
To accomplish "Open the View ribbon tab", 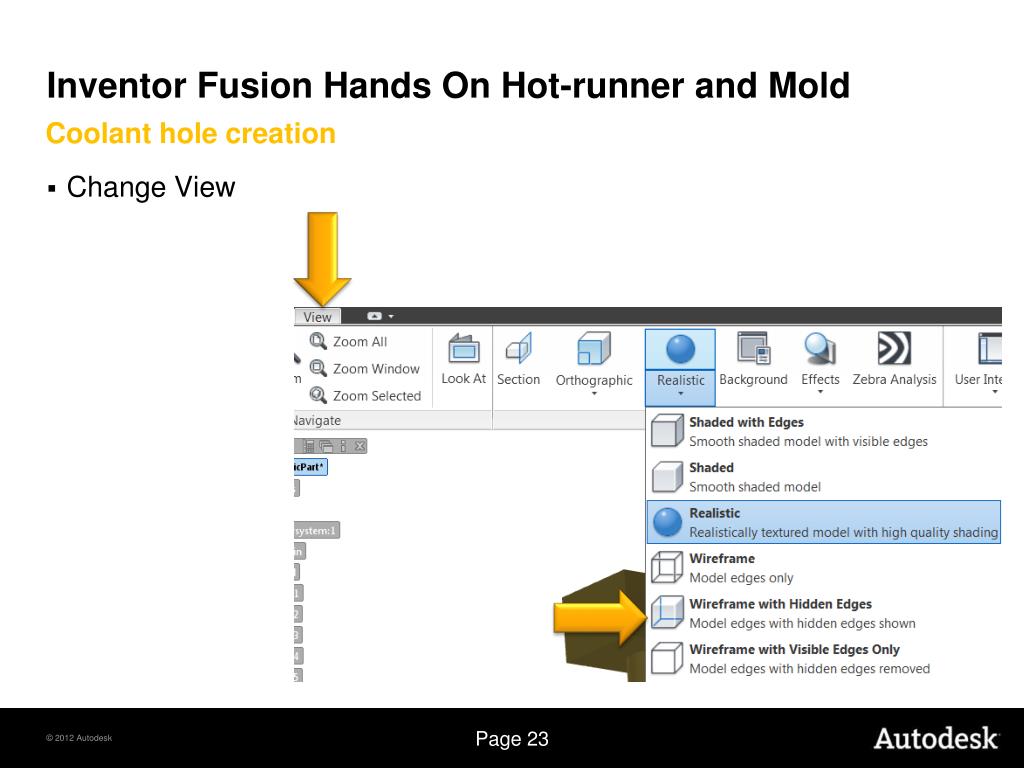I will [317, 317].
